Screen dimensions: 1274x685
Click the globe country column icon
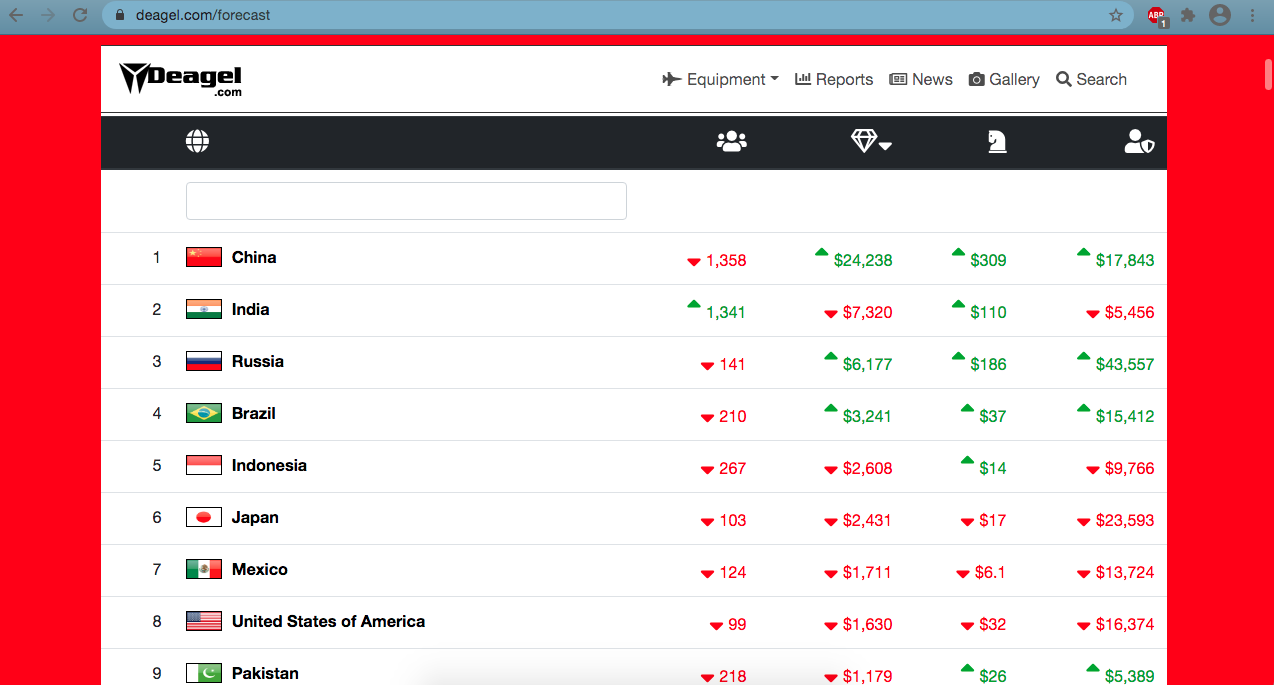[x=197, y=142]
